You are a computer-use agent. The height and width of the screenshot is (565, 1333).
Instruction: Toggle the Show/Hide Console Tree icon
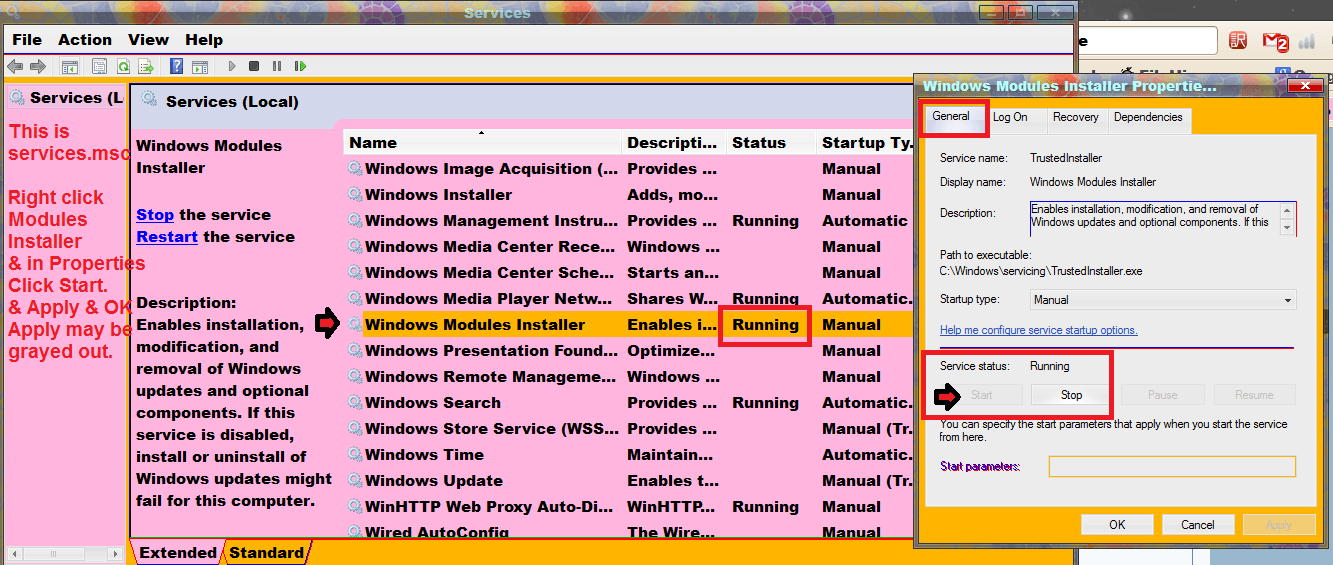[x=70, y=67]
